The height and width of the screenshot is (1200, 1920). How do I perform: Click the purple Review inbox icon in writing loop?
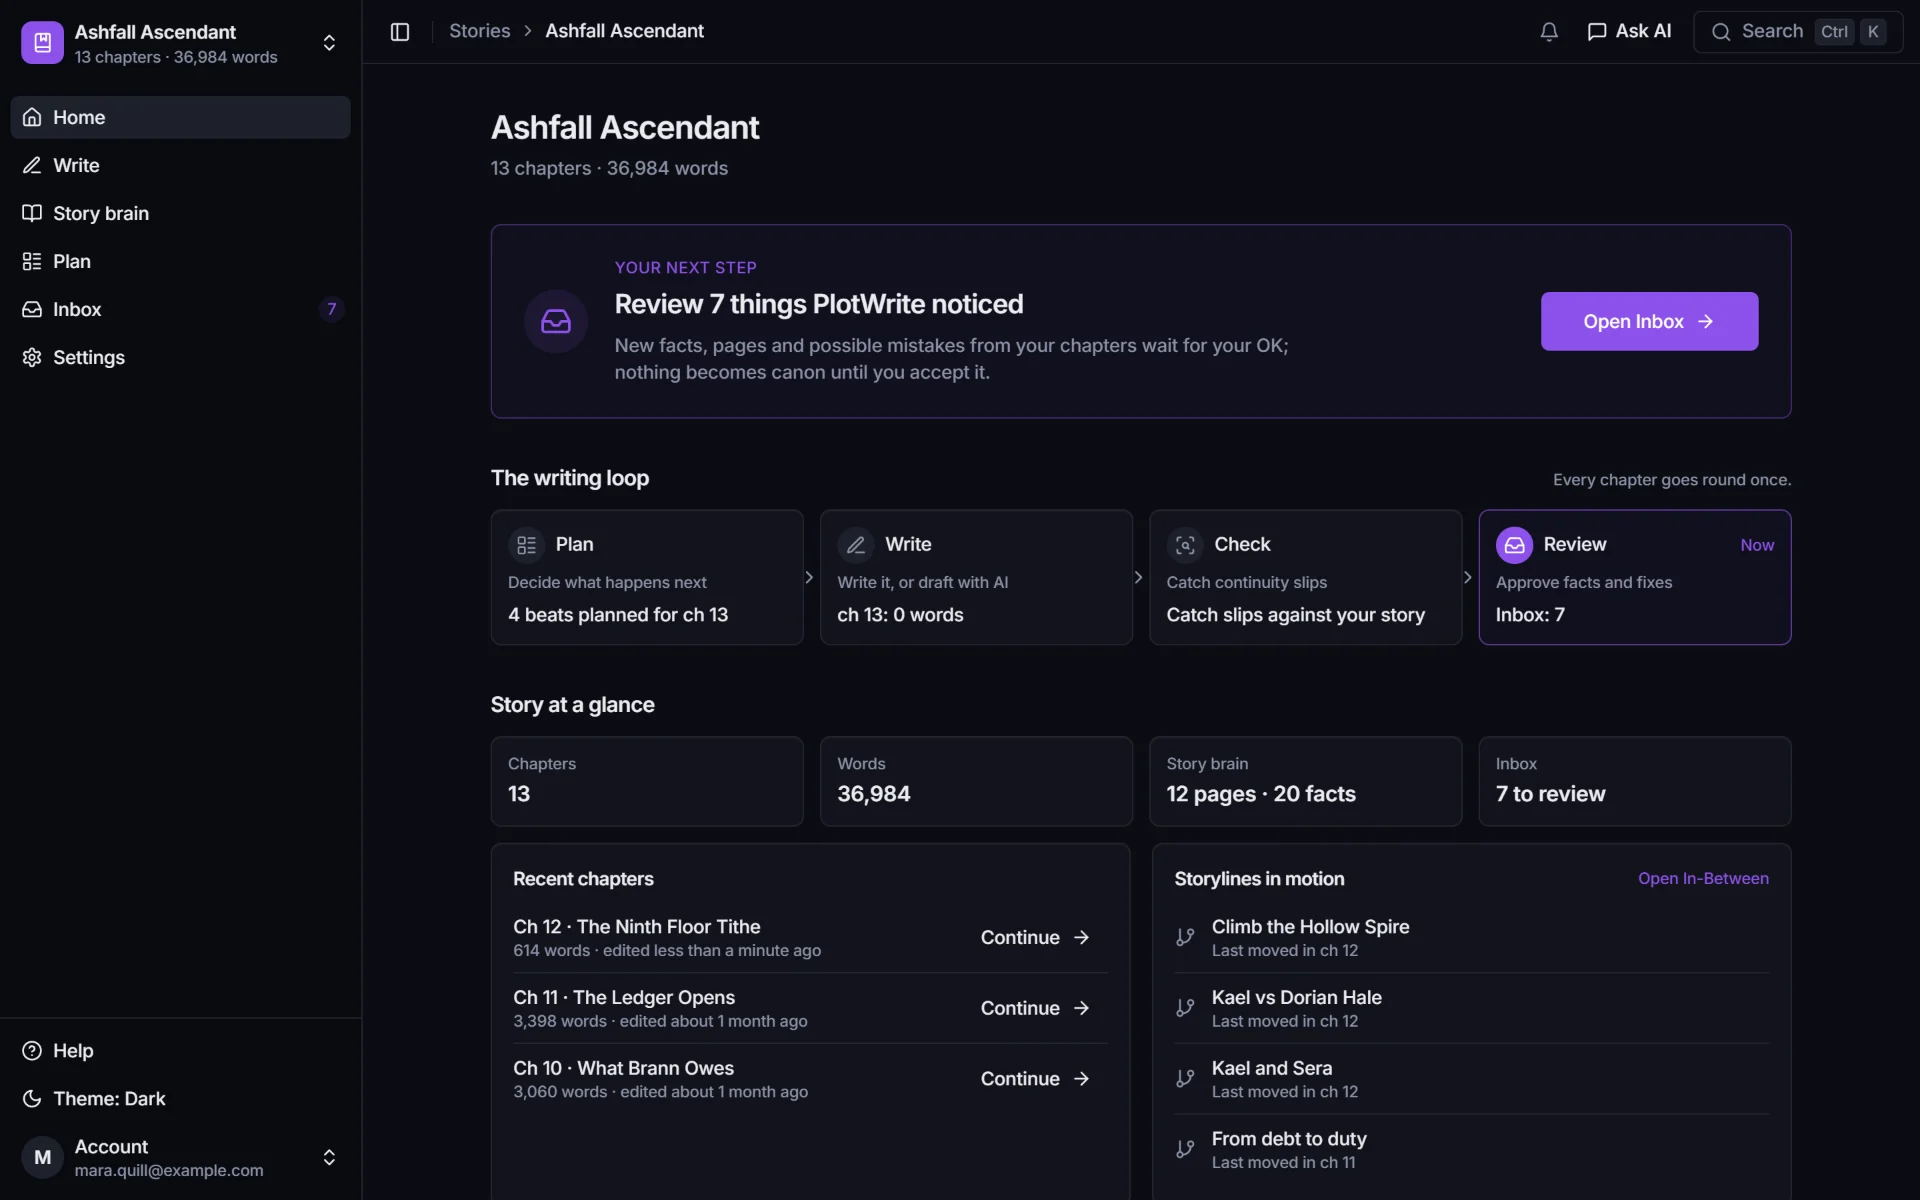tap(1514, 545)
